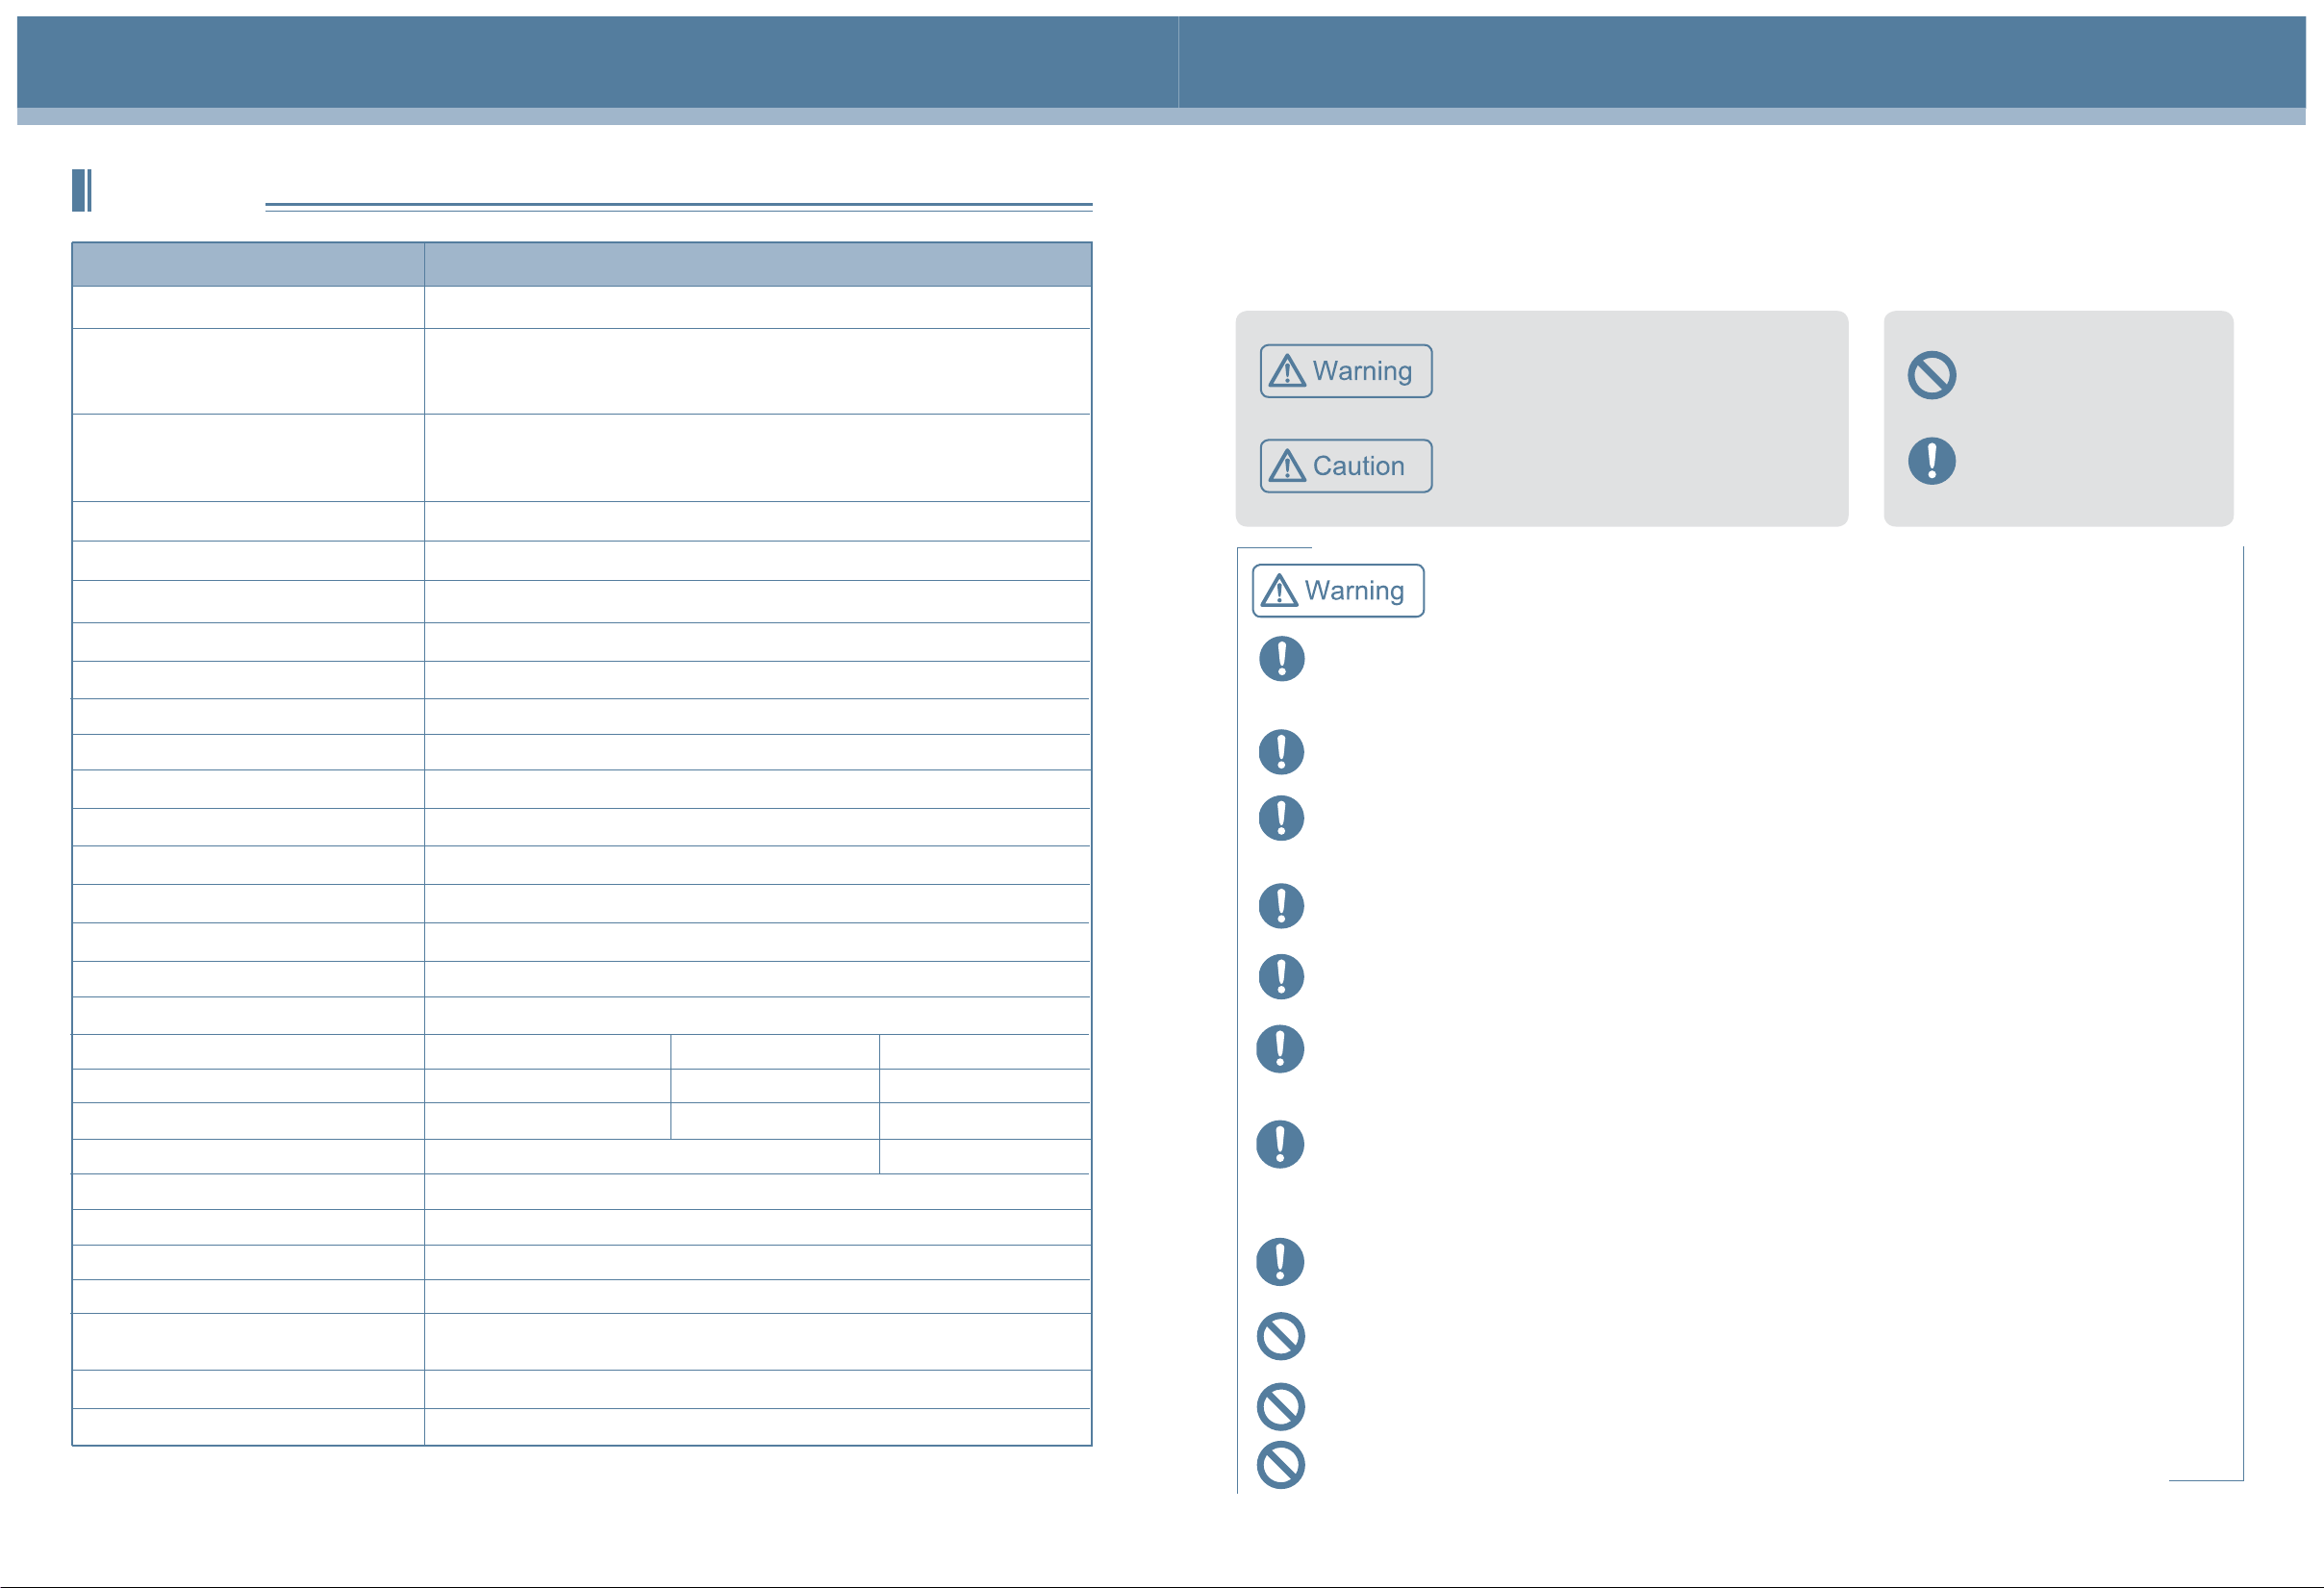Click the exclamation symbol in the right legend box
Viewport: 2324px width, 1588px height.
coord(1932,461)
